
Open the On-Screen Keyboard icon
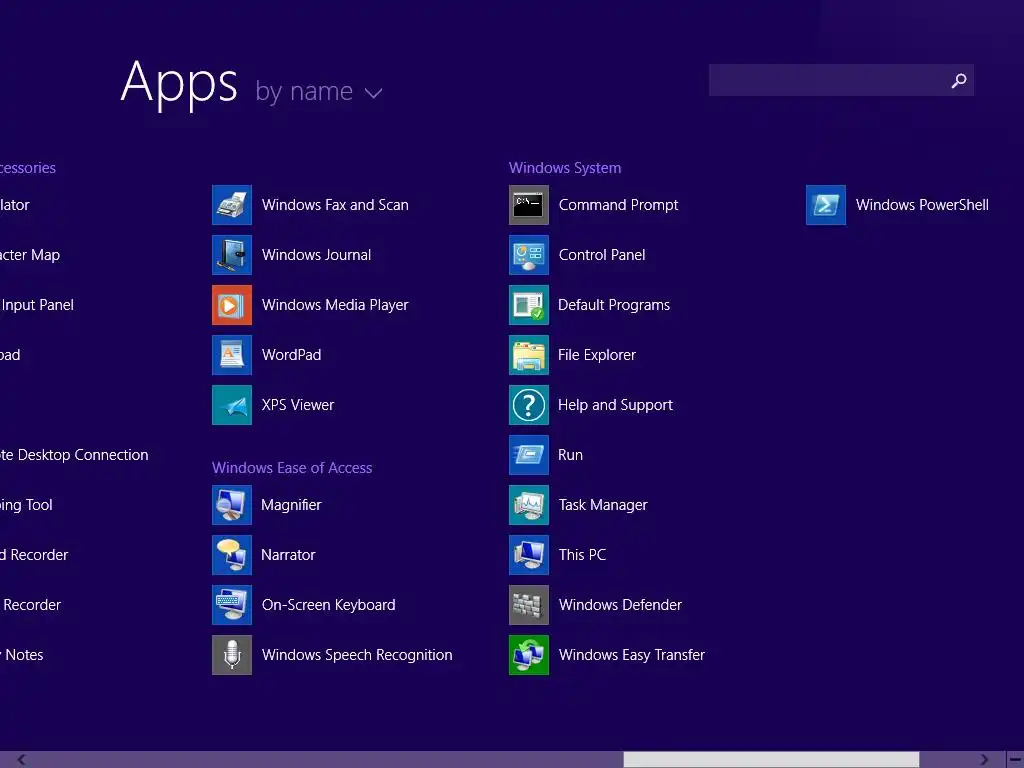(232, 605)
